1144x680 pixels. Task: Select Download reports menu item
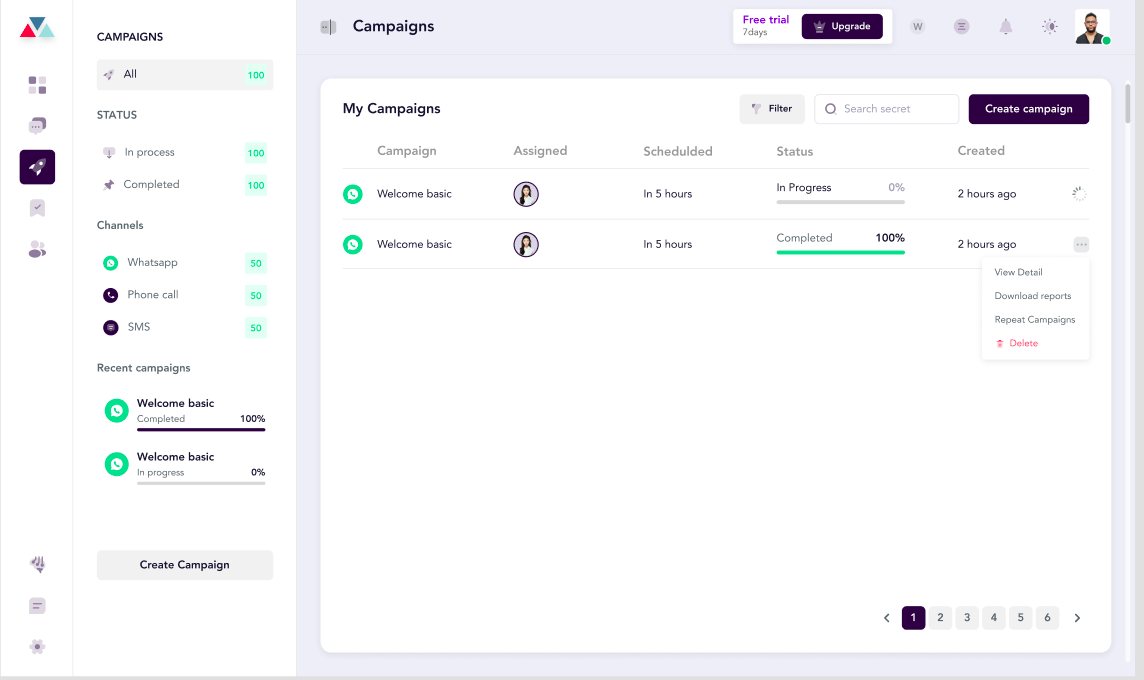coord(1032,295)
